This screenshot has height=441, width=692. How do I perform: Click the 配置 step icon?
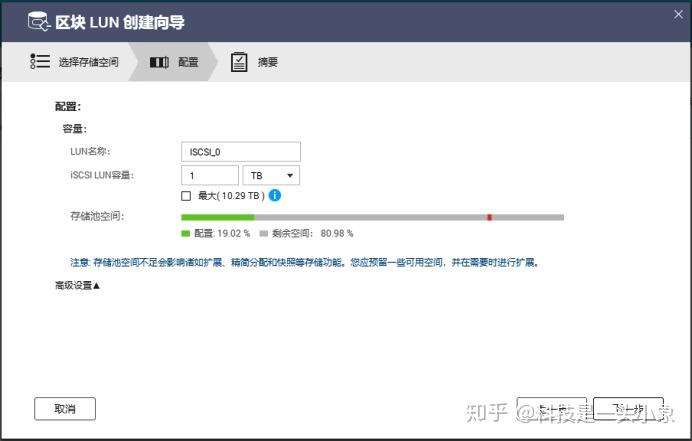pos(159,62)
